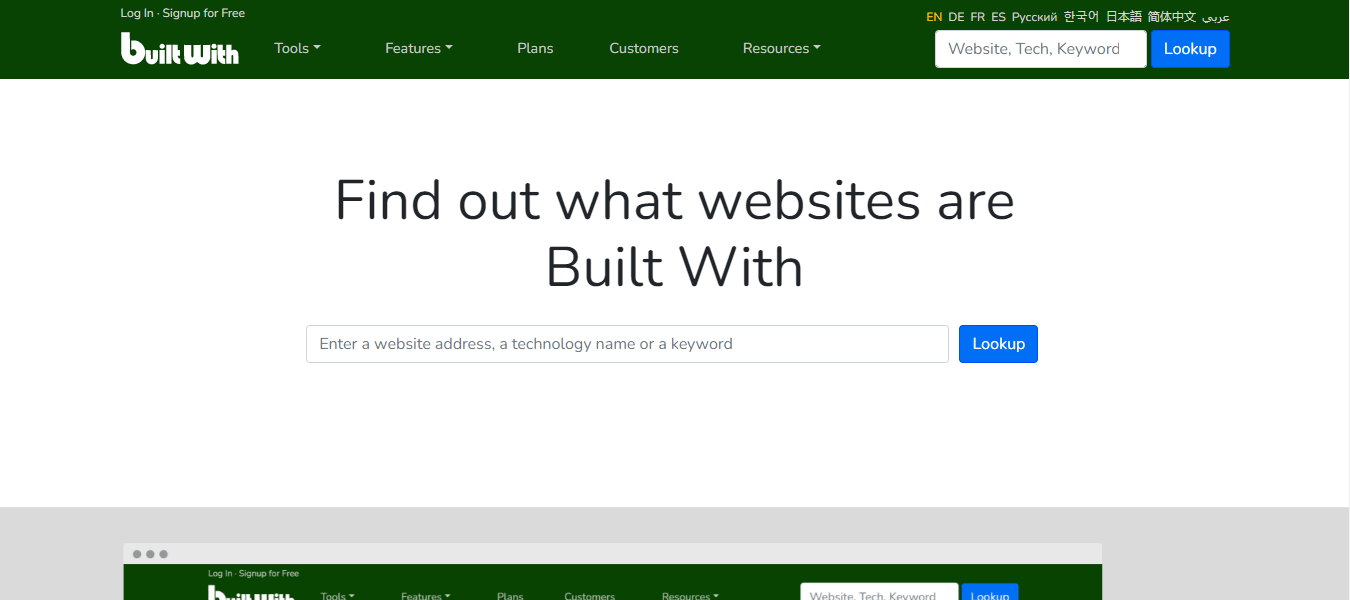Viewport: 1350px width, 600px height.
Task: Select German (DE) language option
Action: (956, 16)
